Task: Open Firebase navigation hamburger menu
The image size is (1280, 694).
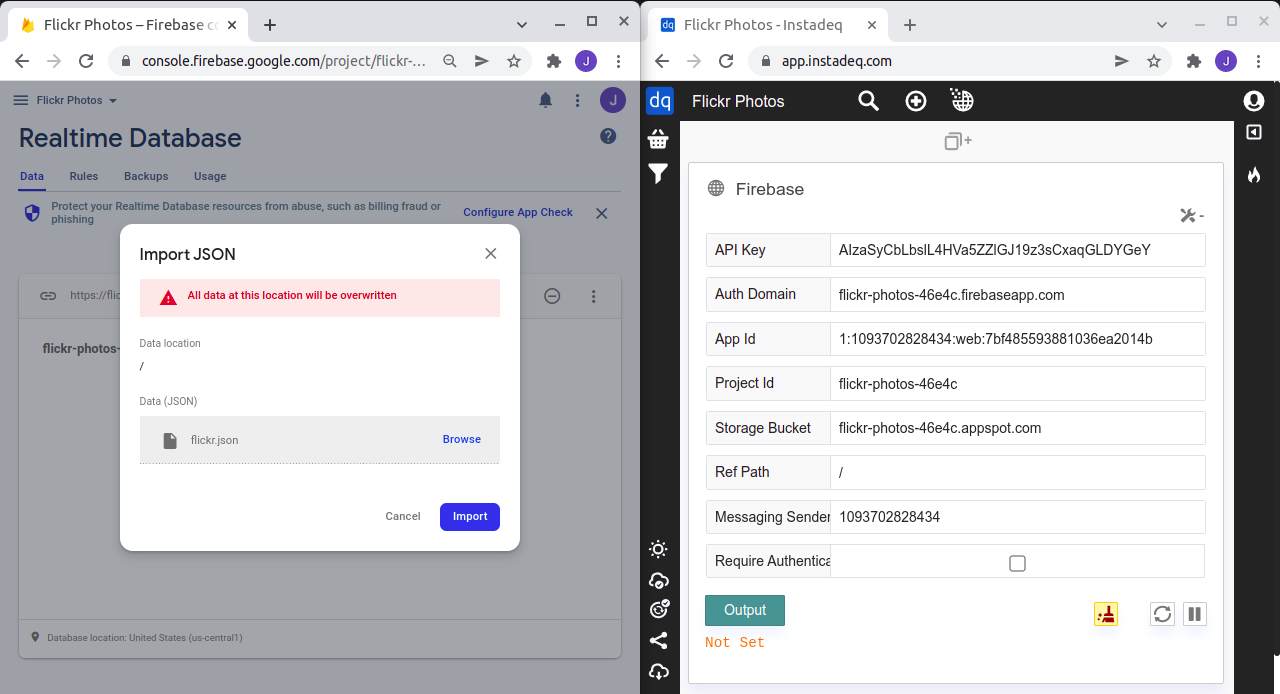Action: [x=20, y=100]
